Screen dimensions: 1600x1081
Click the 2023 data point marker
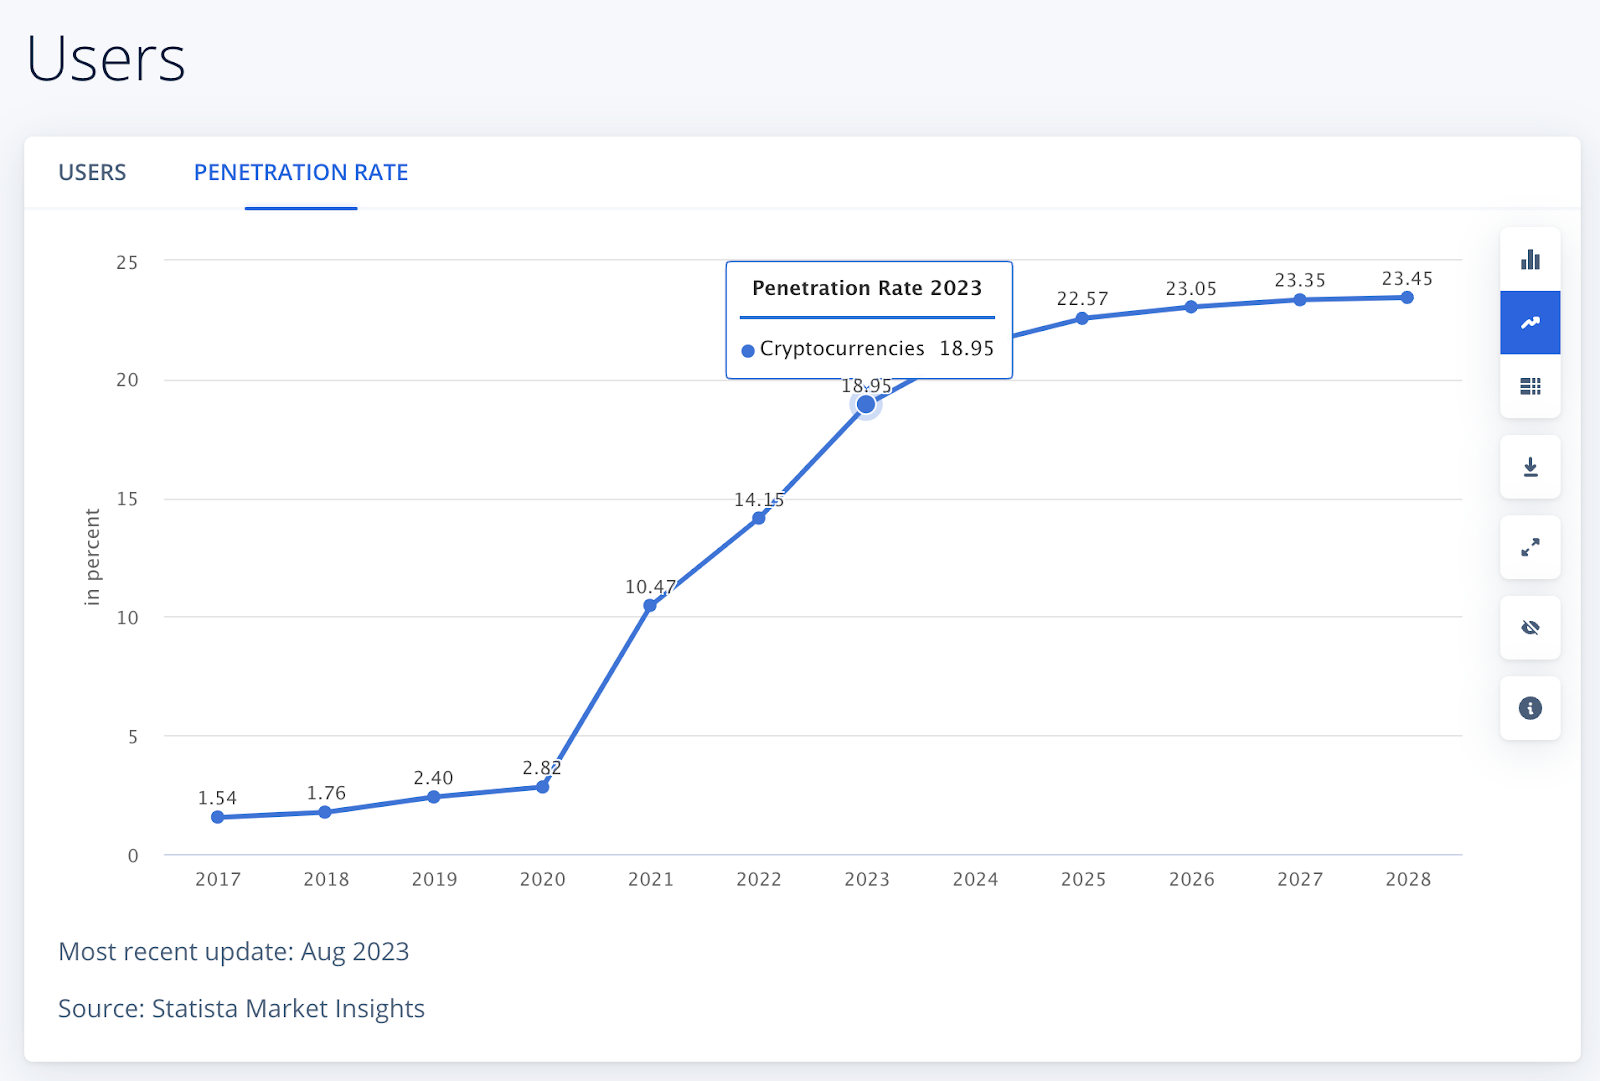(866, 404)
